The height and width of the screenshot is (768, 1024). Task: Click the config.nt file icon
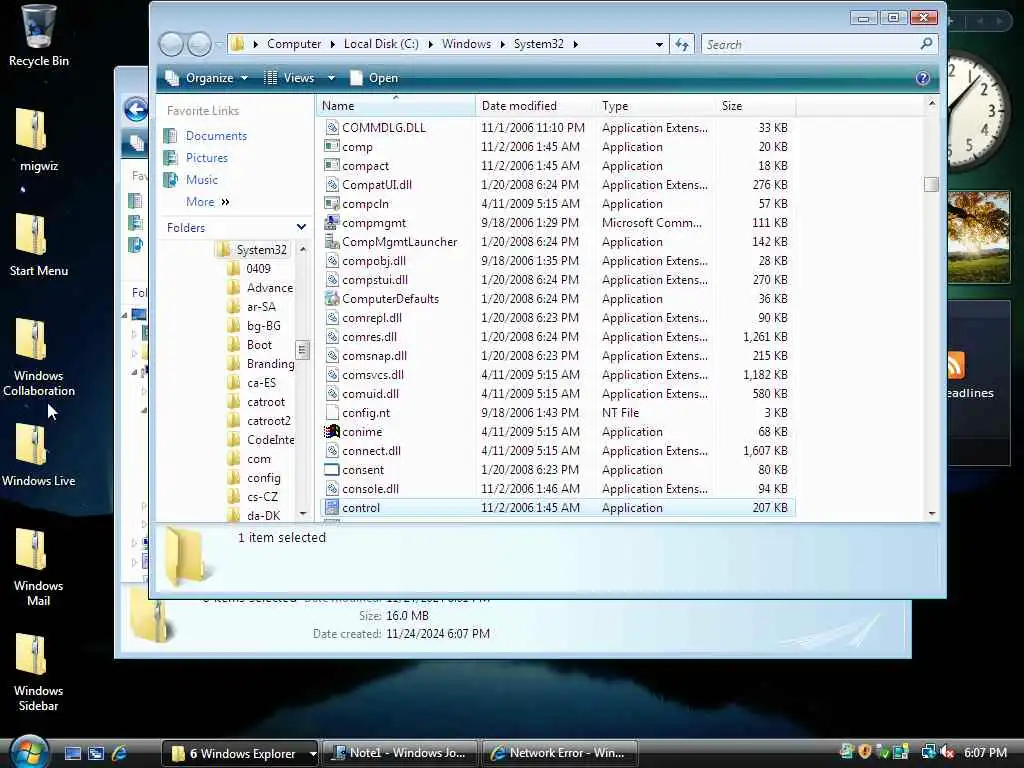[332, 412]
